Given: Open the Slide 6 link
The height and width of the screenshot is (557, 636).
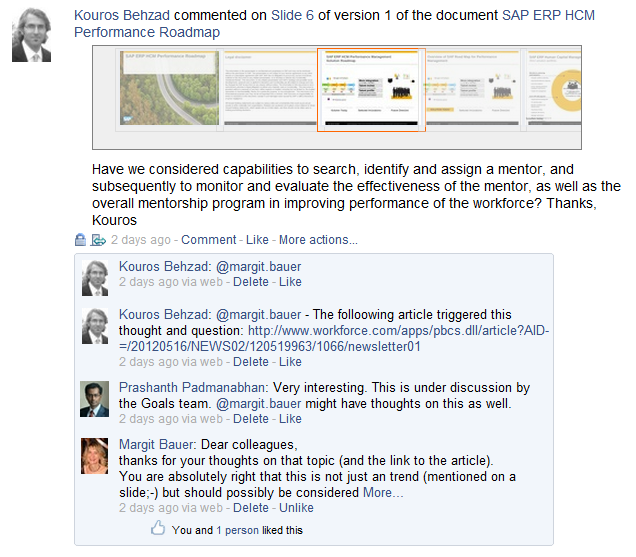Looking at the screenshot, I should [x=292, y=15].
